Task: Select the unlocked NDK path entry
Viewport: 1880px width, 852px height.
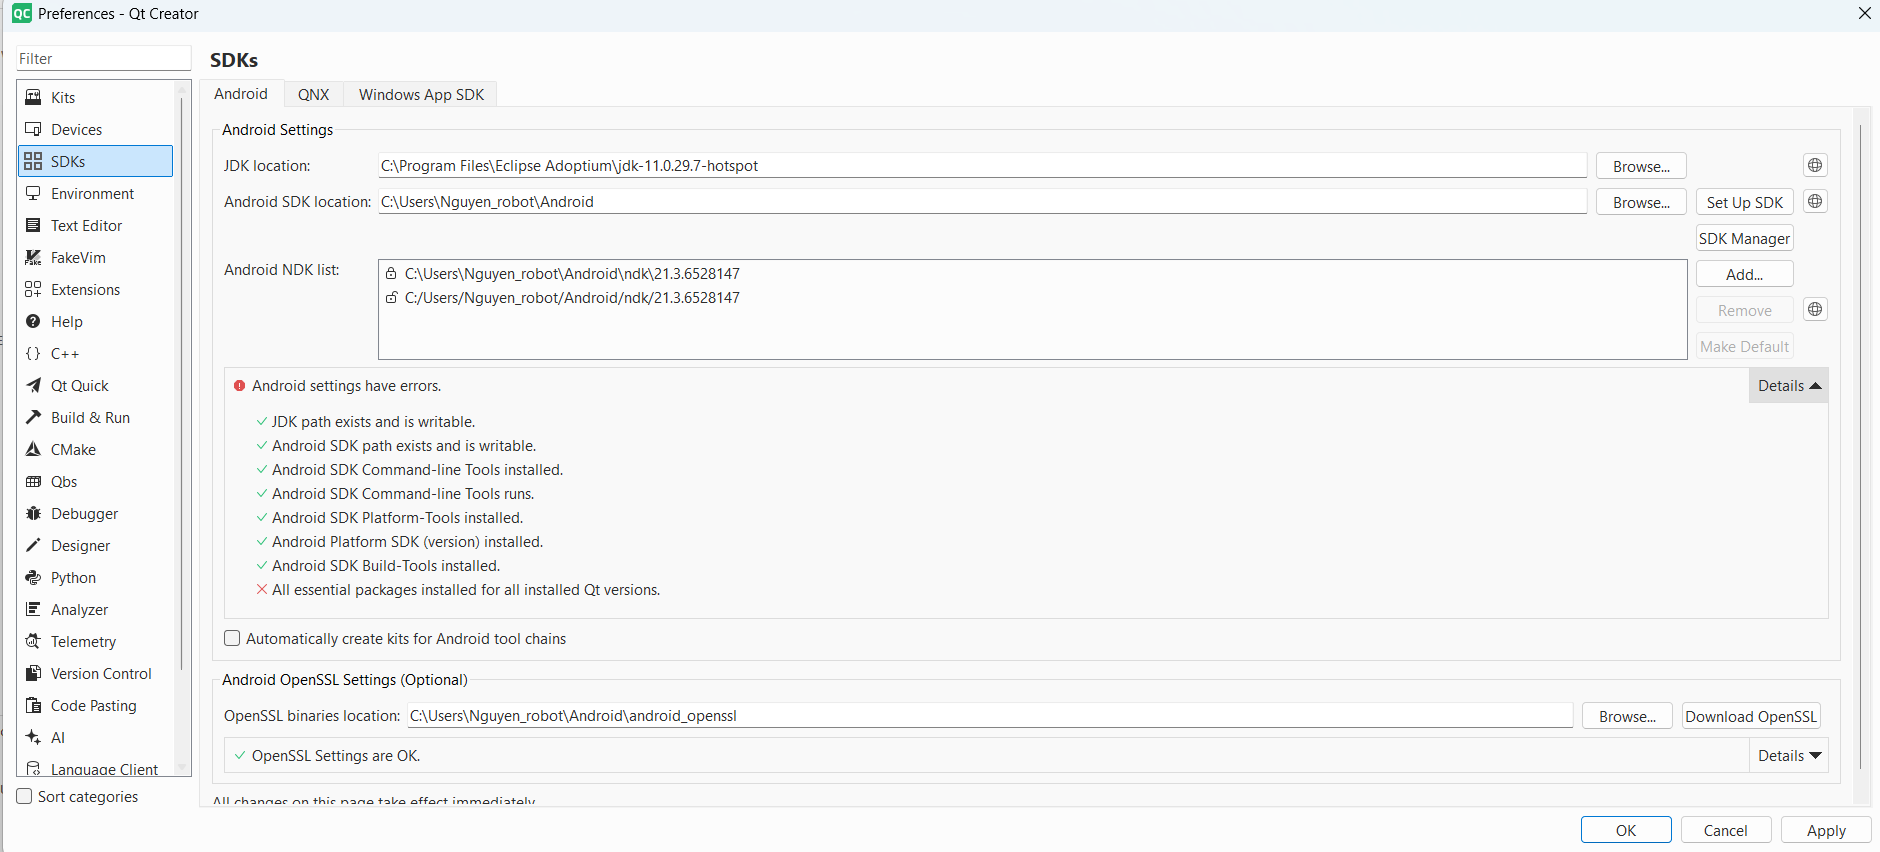Action: pos(571,298)
